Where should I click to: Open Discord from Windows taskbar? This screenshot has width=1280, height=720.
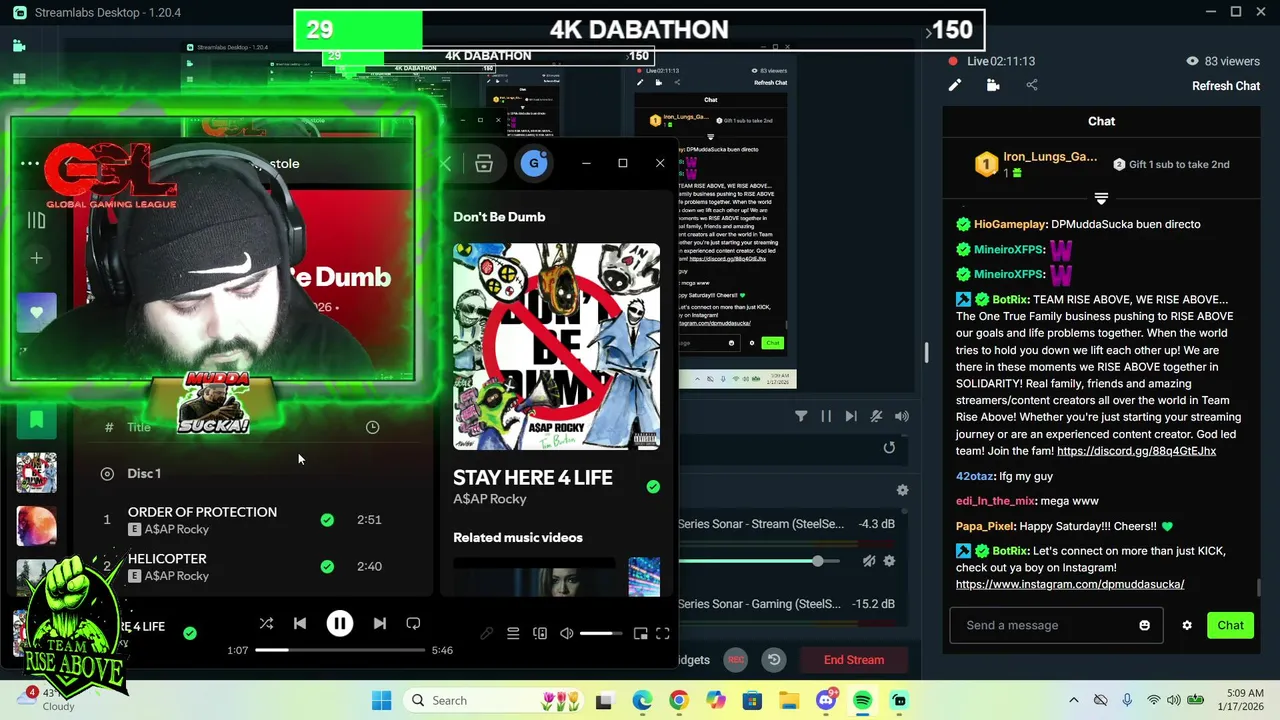click(826, 701)
